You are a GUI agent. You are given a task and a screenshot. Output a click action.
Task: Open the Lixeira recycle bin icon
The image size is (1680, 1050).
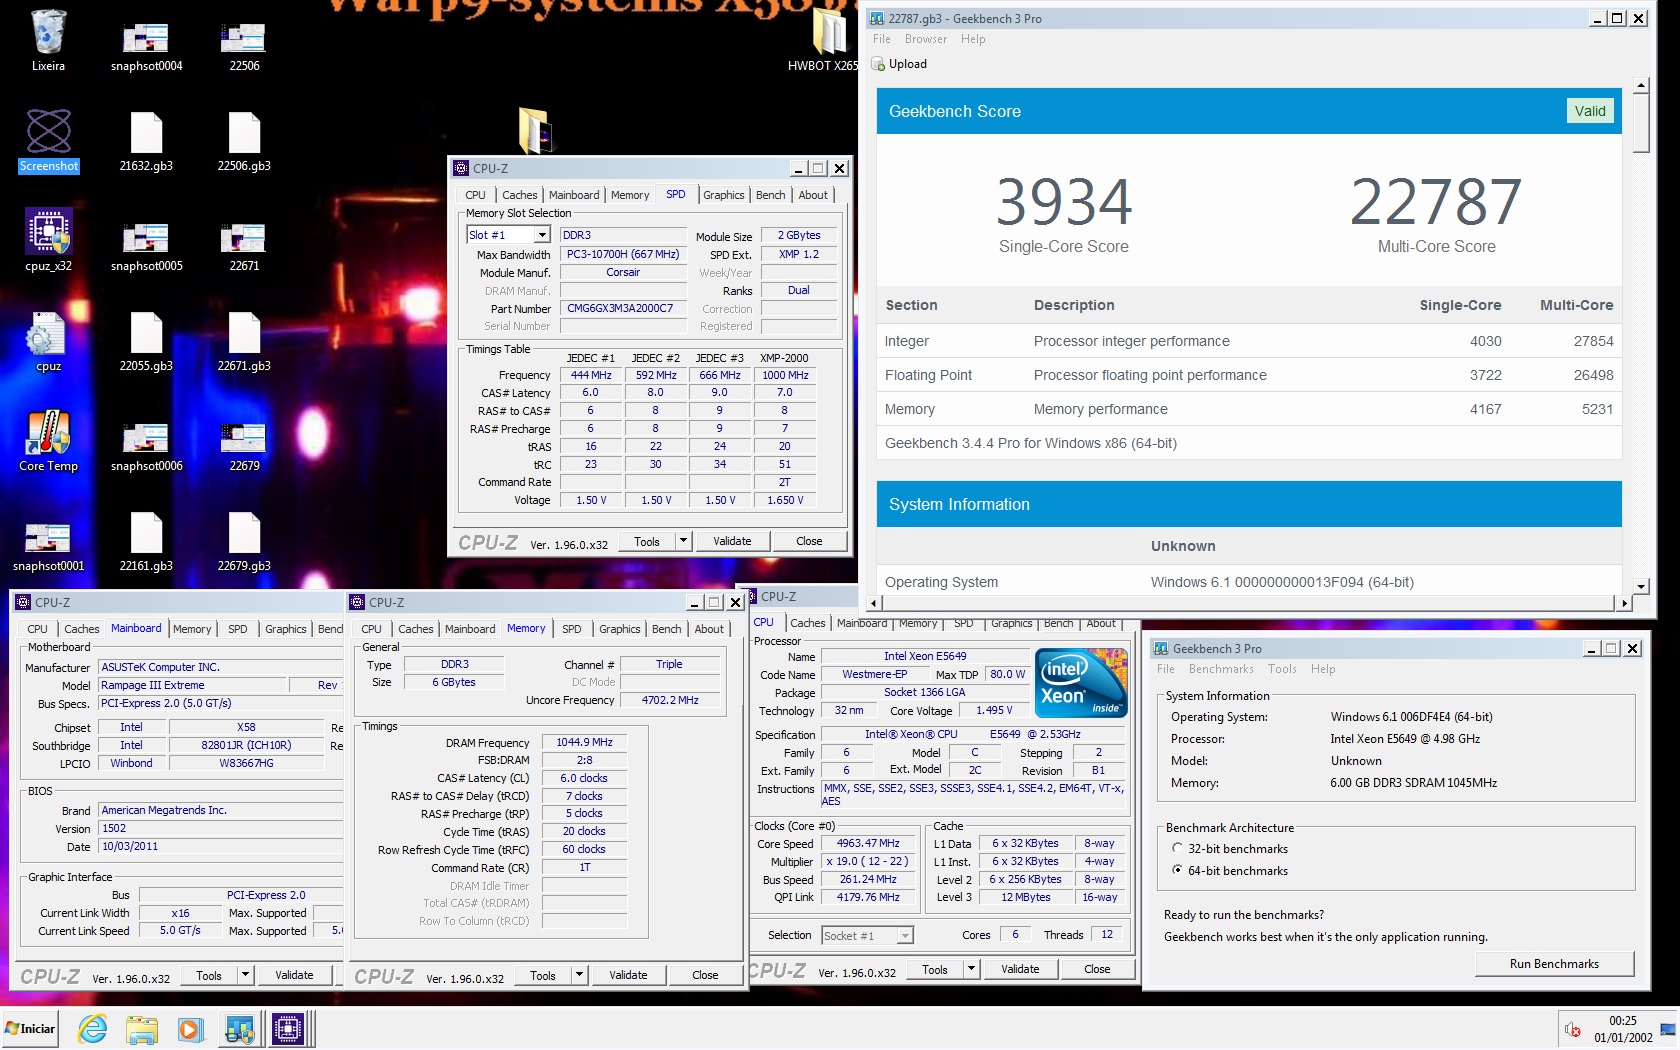pos(48,40)
